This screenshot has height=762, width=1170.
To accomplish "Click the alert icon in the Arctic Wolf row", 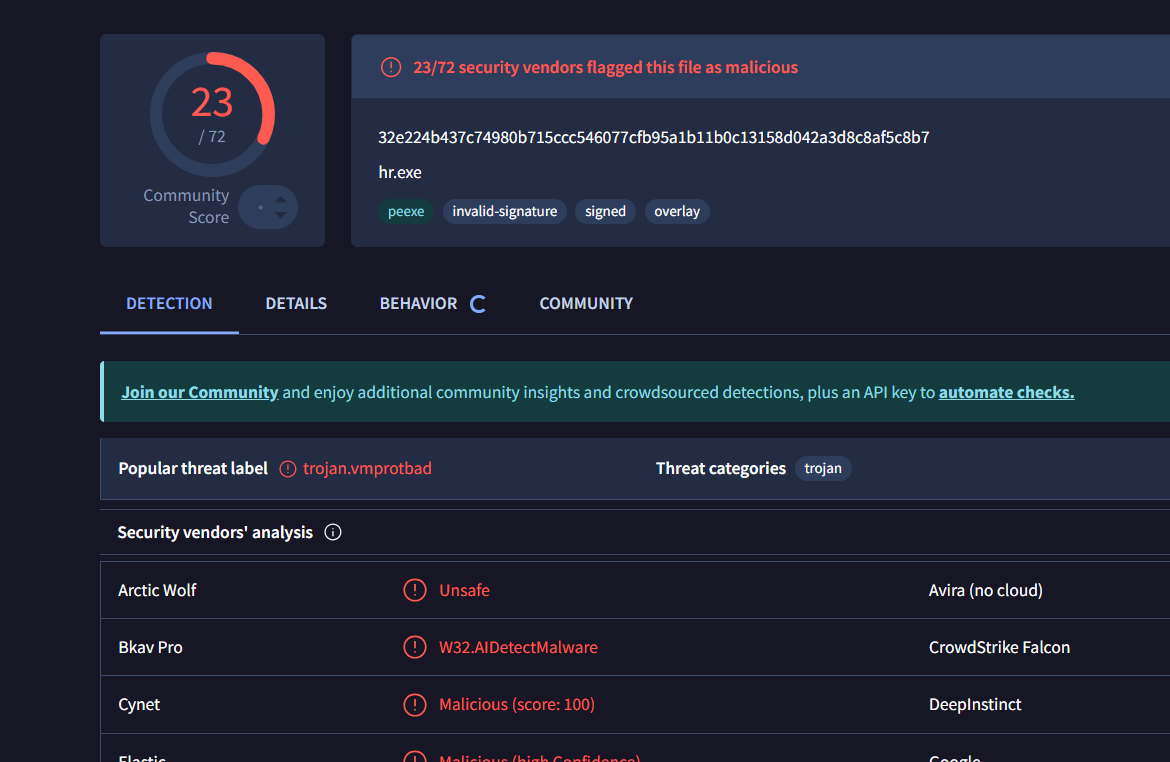I will coord(414,591).
